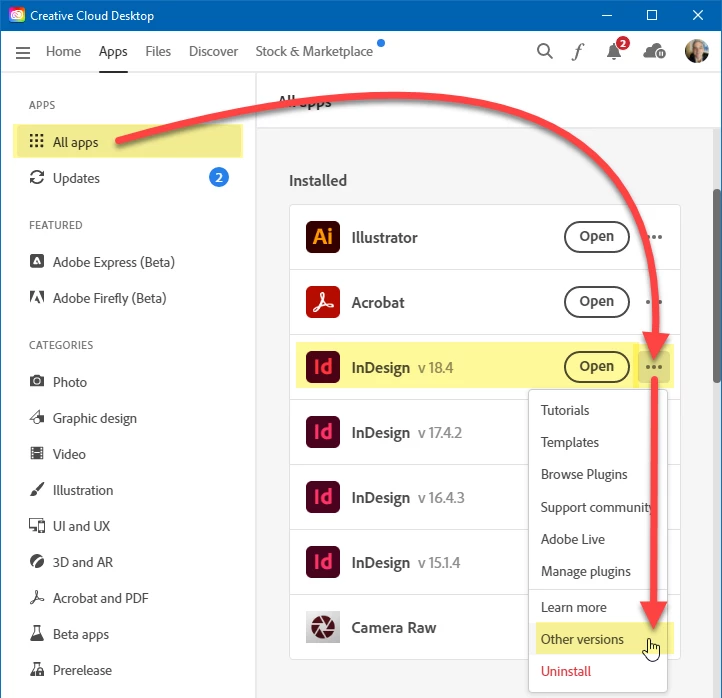
Task: Open Illustrator's more options ellipsis
Action: click(x=654, y=237)
